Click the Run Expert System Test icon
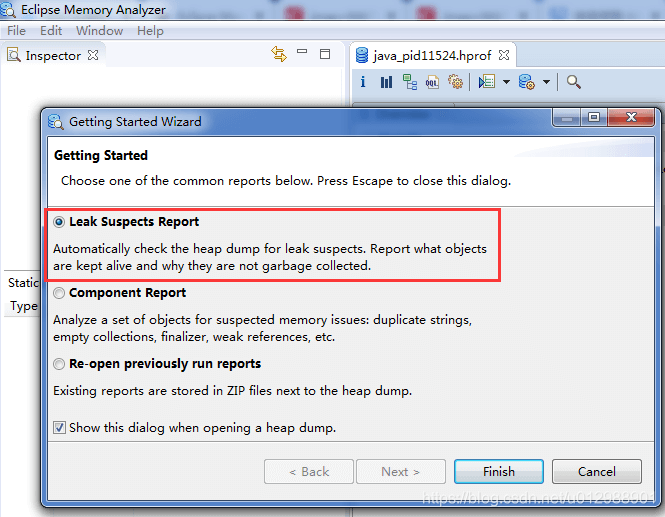Viewport: 665px width, 517px height. (487, 81)
